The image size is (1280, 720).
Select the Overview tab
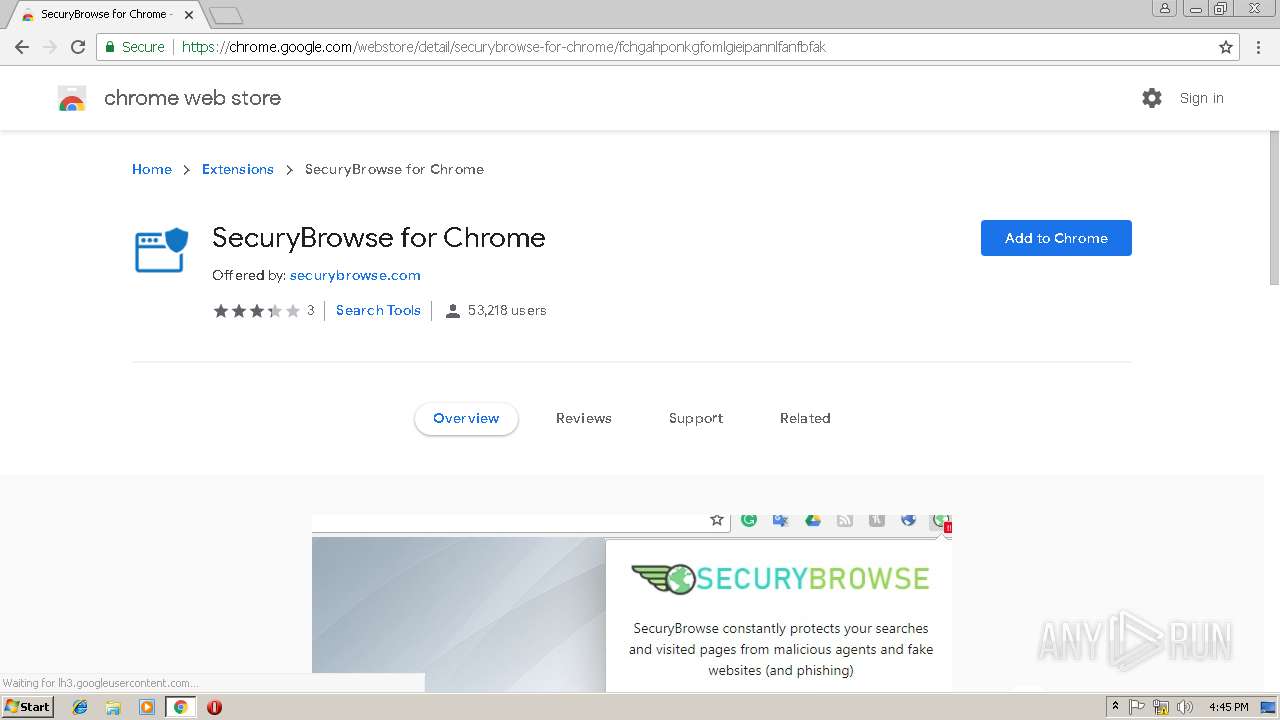pyautogui.click(x=466, y=418)
